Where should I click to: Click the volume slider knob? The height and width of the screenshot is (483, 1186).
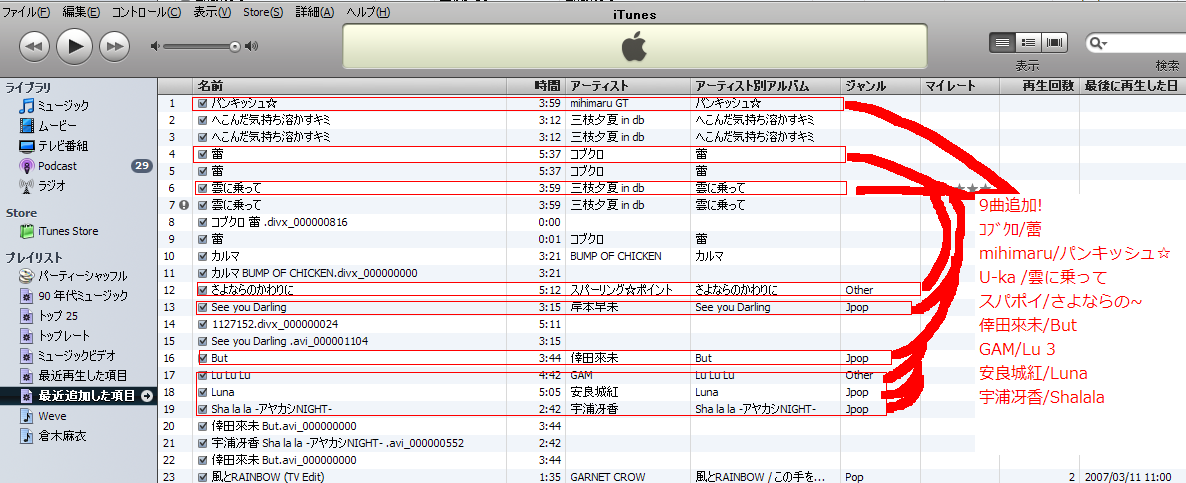(x=235, y=46)
